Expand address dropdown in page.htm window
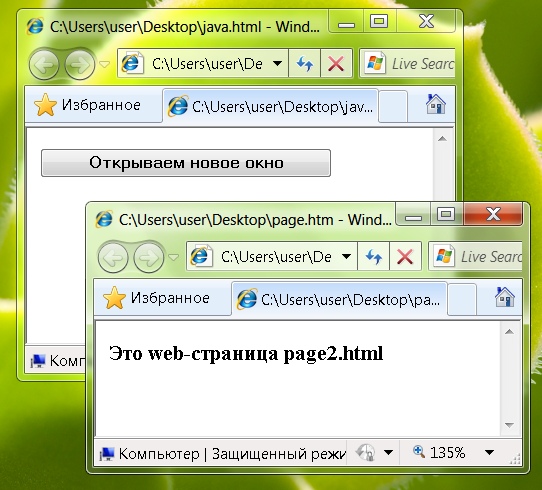The width and height of the screenshot is (542, 490). tap(347, 257)
